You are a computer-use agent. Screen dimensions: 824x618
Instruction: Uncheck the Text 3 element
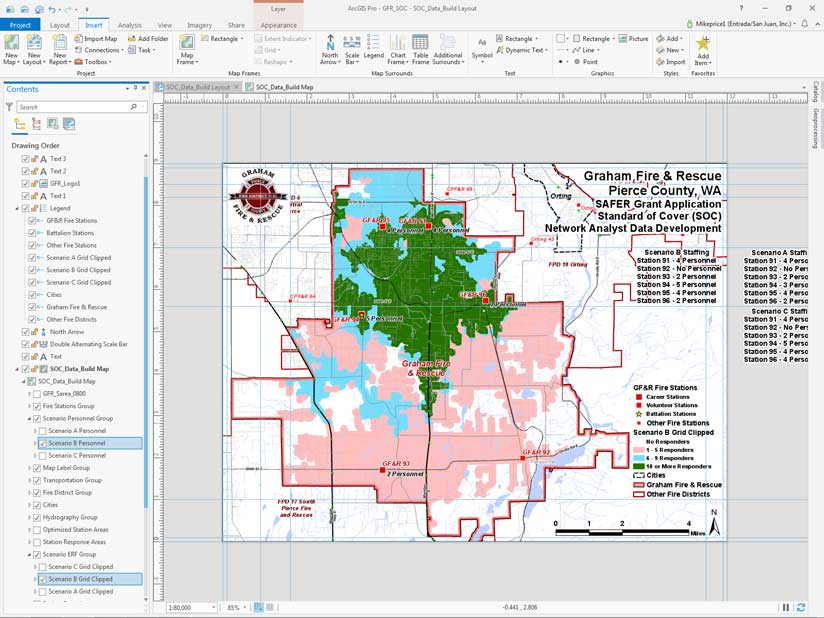click(x=25, y=159)
